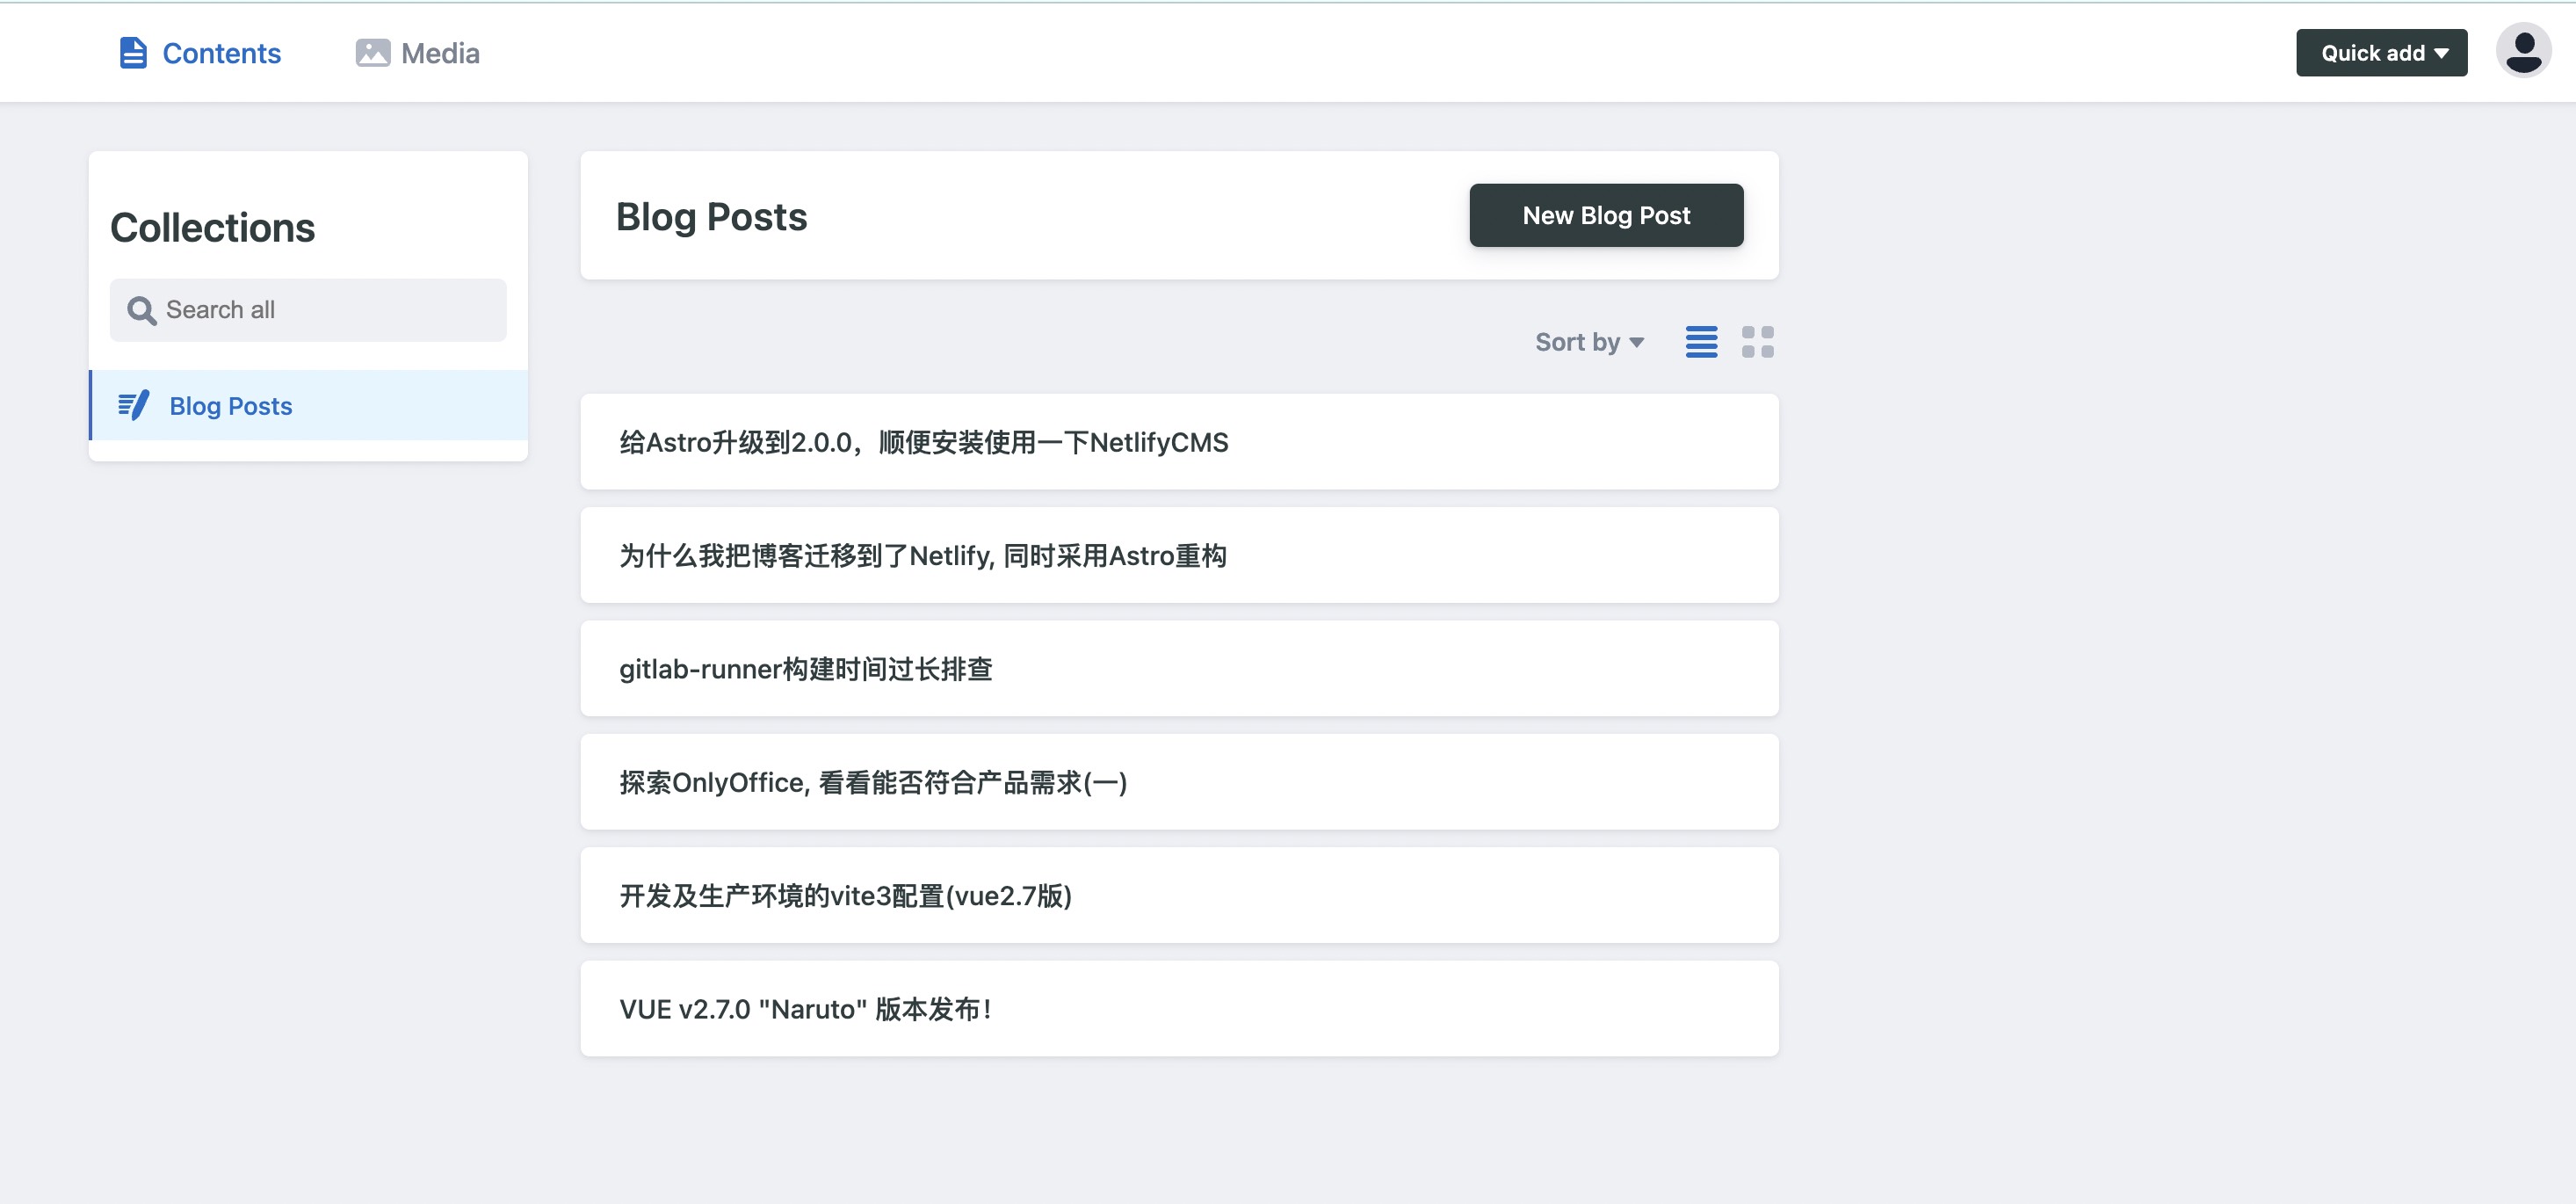Create a New Blog Post
Image resolution: width=2576 pixels, height=1204 pixels.
pyautogui.click(x=1606, y=215)
